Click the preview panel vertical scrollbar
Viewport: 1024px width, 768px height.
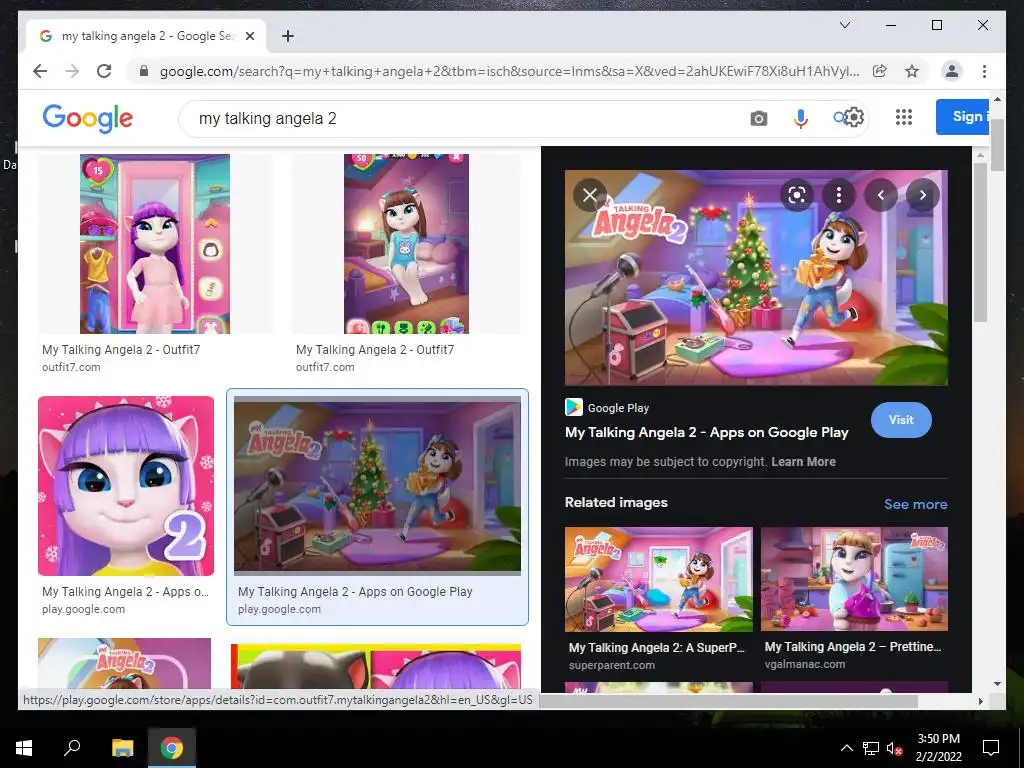coord(980,242)
